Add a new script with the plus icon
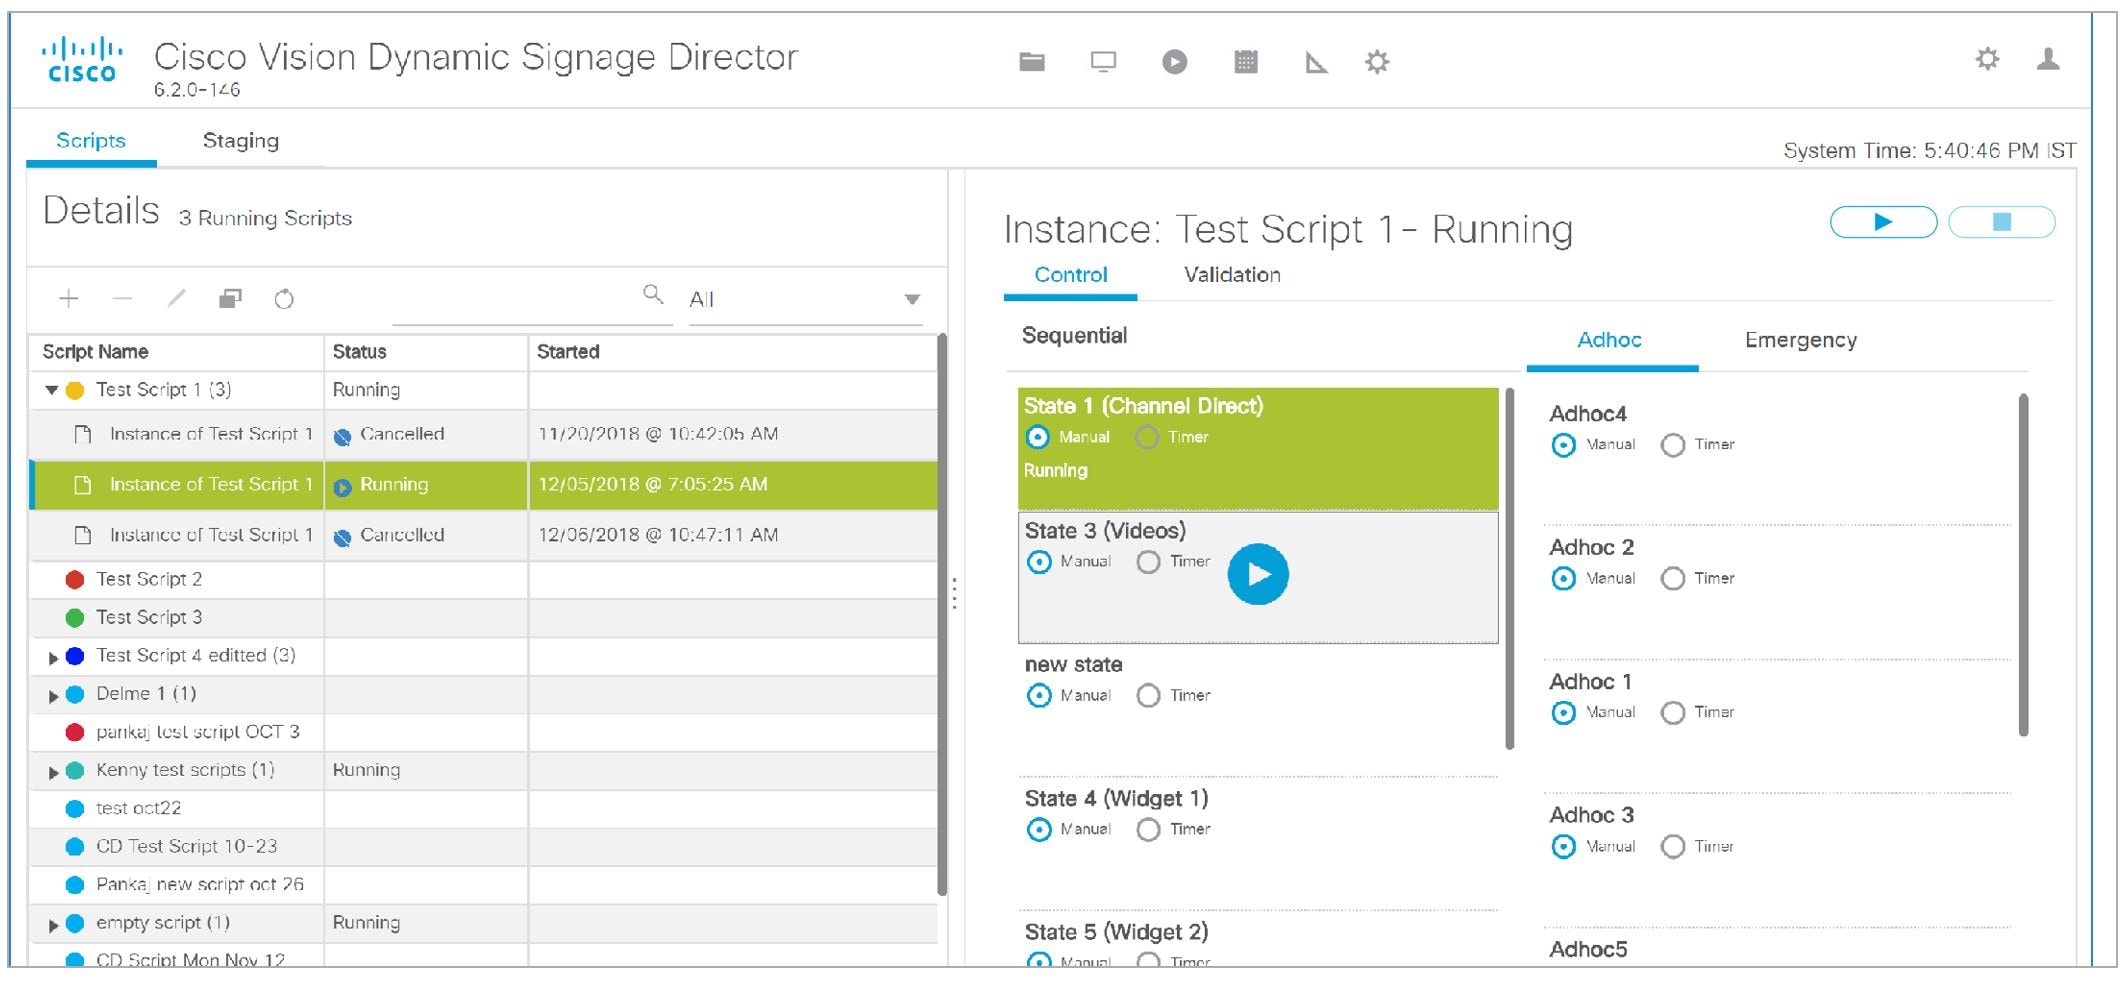The image size is (2124, 987). (x=68, y=298)
